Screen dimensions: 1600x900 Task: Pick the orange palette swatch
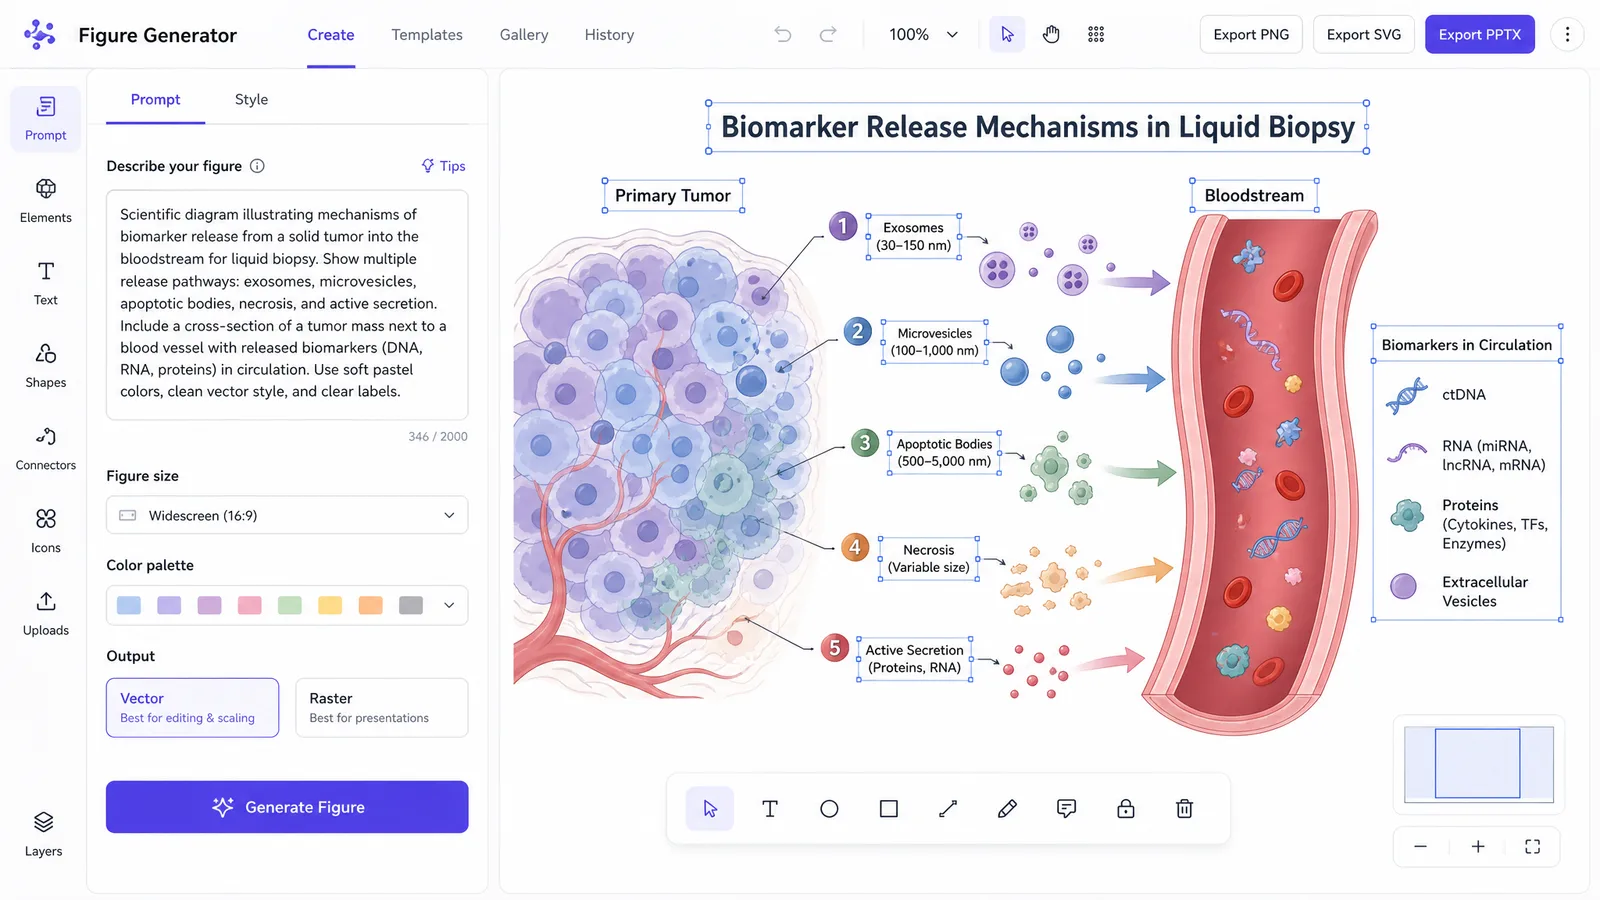(371, 605)
